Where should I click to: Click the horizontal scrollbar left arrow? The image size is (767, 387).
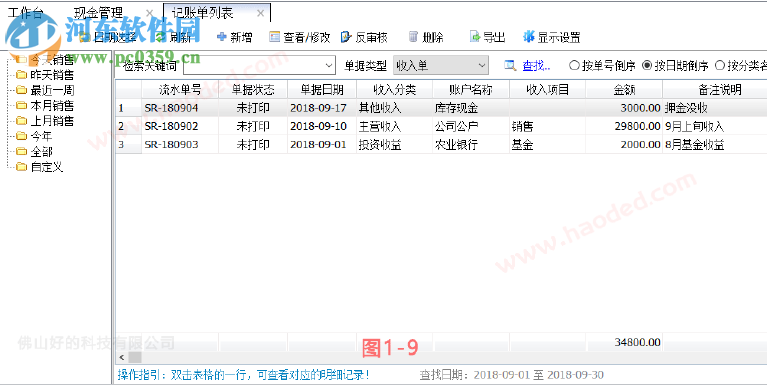[122, 358]
